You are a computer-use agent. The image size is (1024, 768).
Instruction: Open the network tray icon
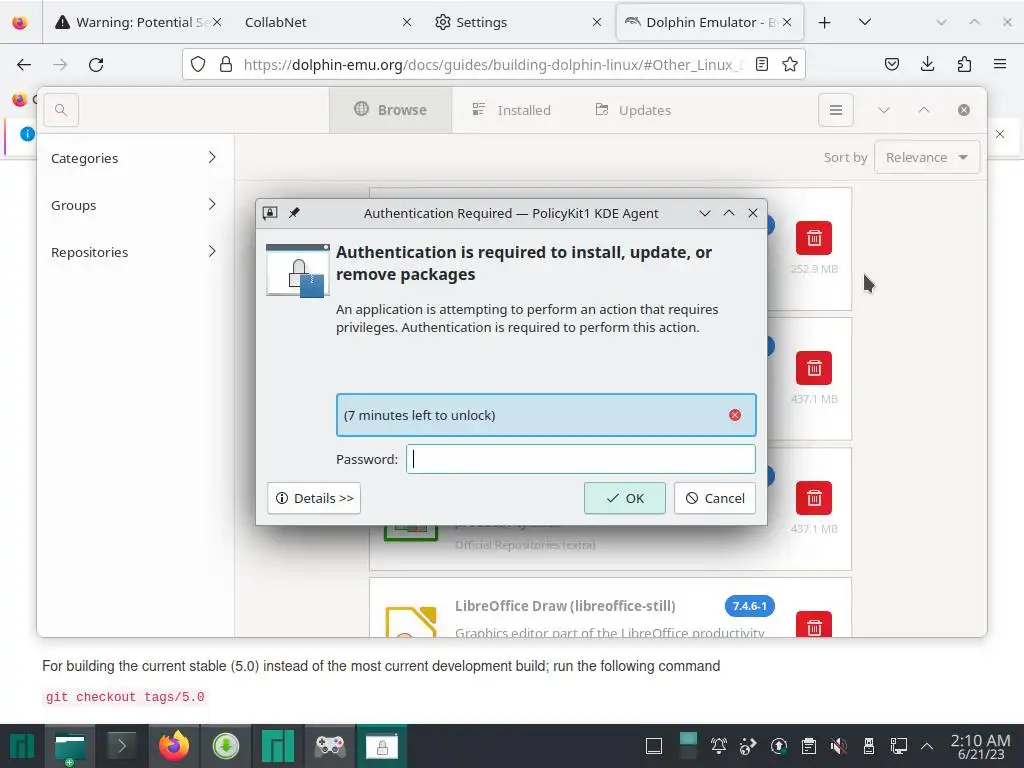899,746
